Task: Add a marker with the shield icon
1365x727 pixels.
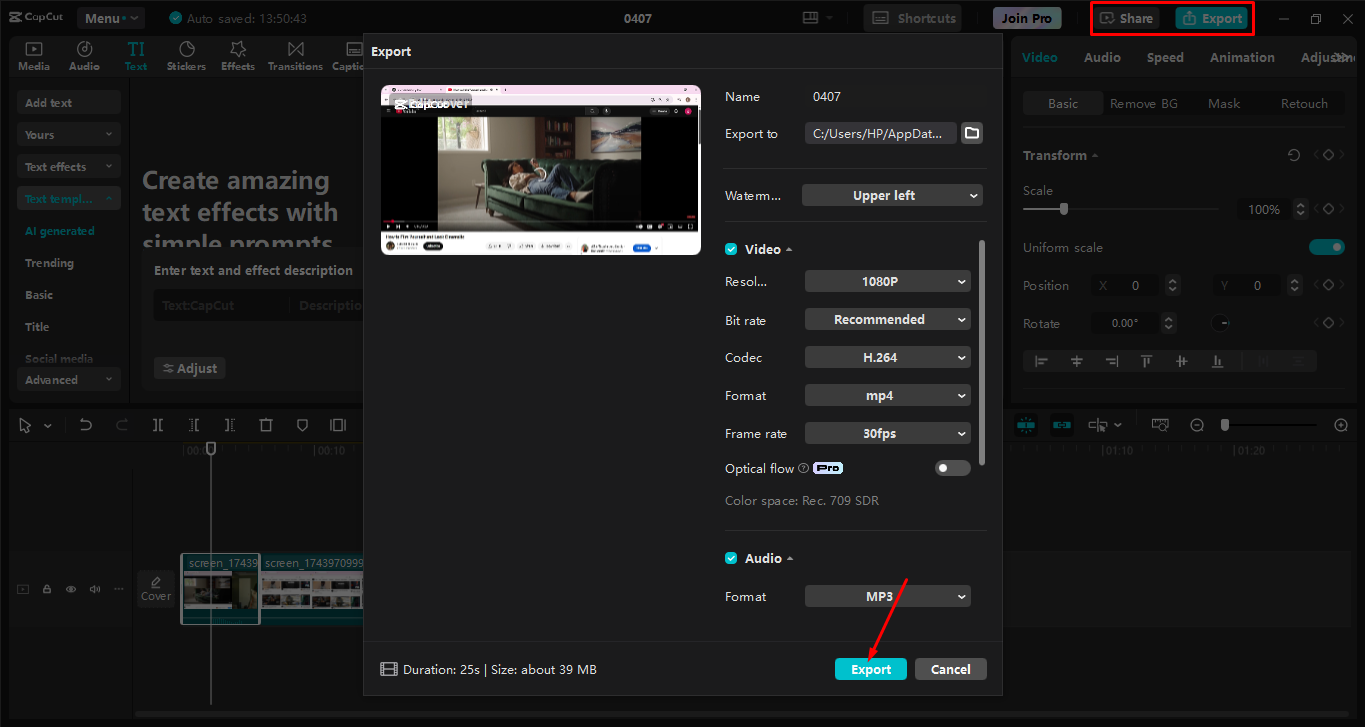Action: coord(302,425)
